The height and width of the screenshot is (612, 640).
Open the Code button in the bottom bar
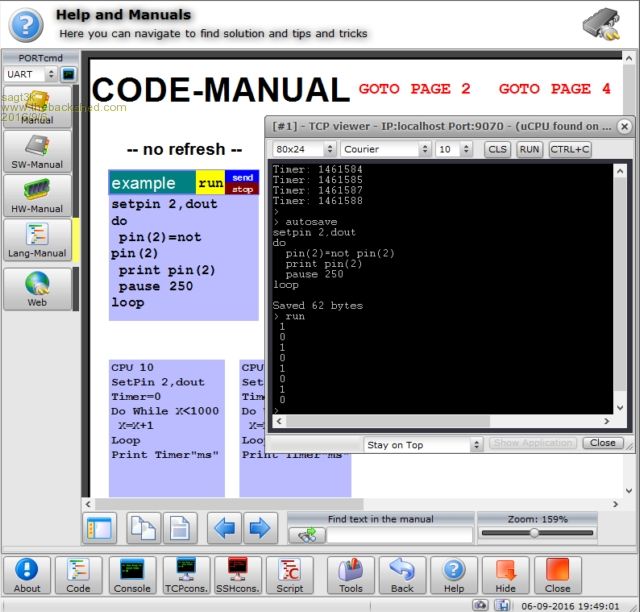78,574
